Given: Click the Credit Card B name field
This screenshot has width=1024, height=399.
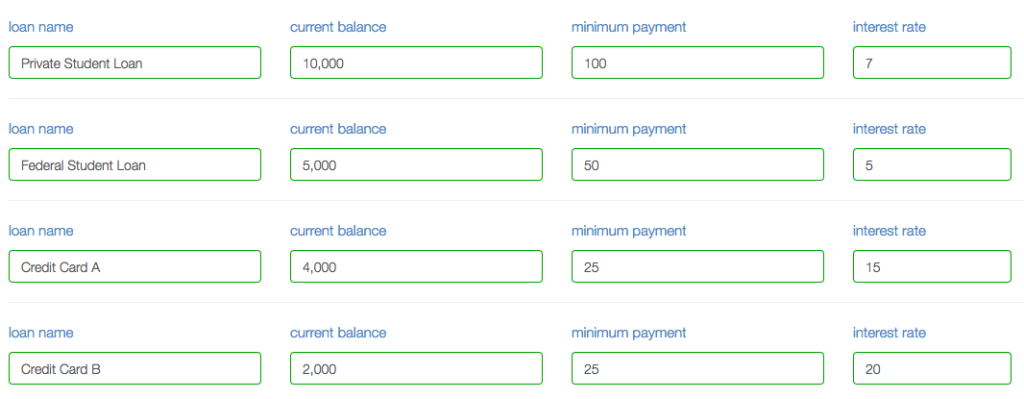Looking at the screenshot, I should coord(135,368).
